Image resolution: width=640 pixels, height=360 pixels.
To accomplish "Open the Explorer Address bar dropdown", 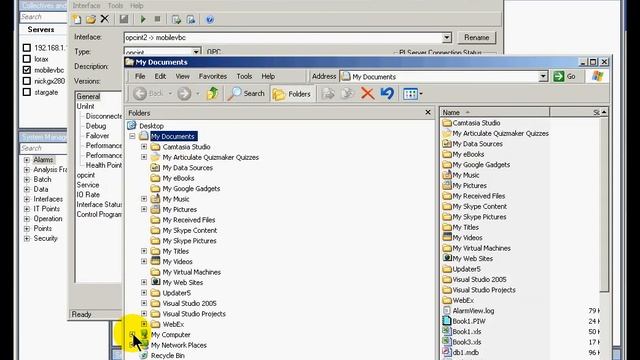I will pyautogui.click(x=543, y=76).
